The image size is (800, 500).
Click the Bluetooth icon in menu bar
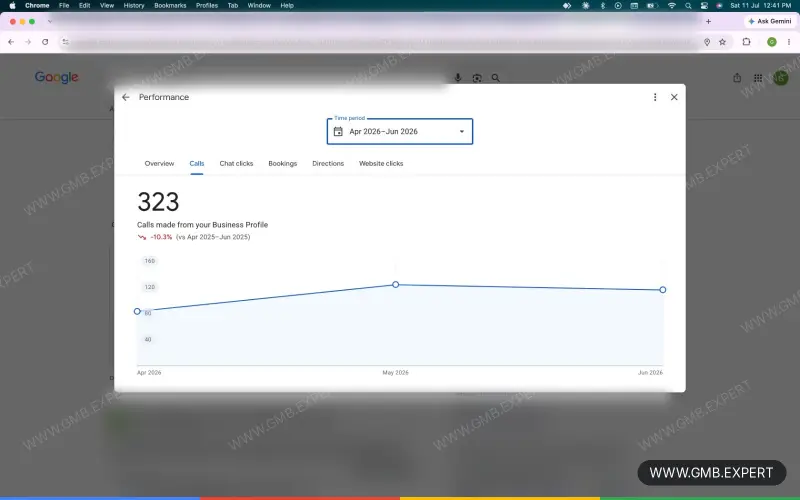pos(602,6)
